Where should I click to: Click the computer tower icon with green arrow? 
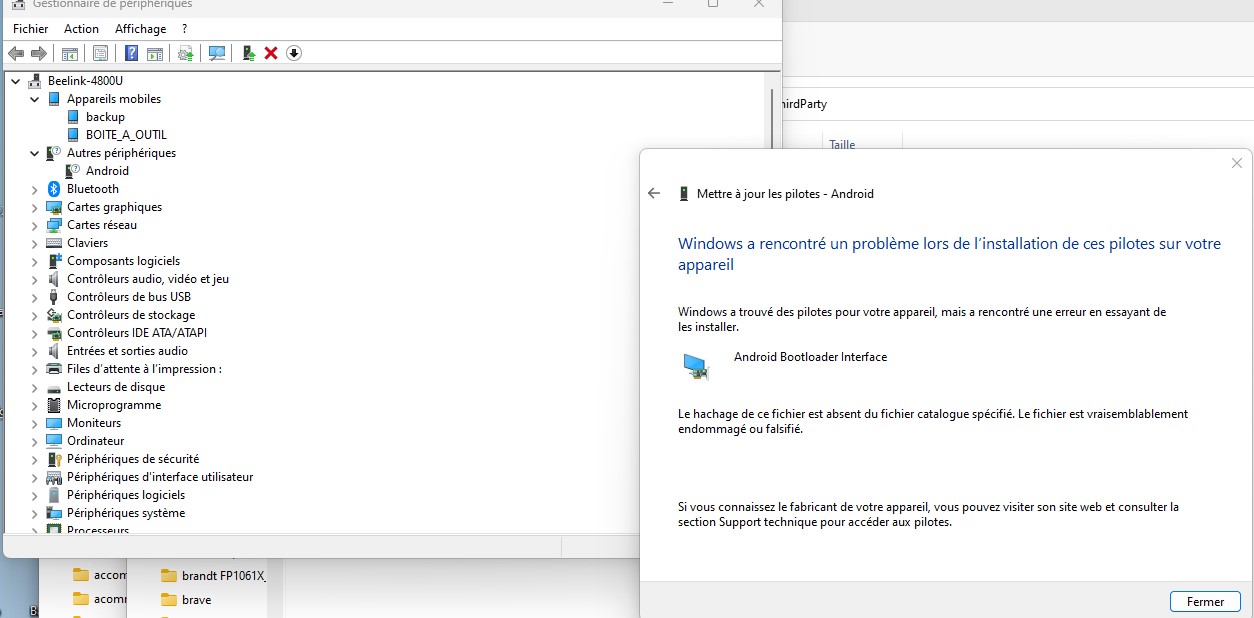[x=249, y=53]
